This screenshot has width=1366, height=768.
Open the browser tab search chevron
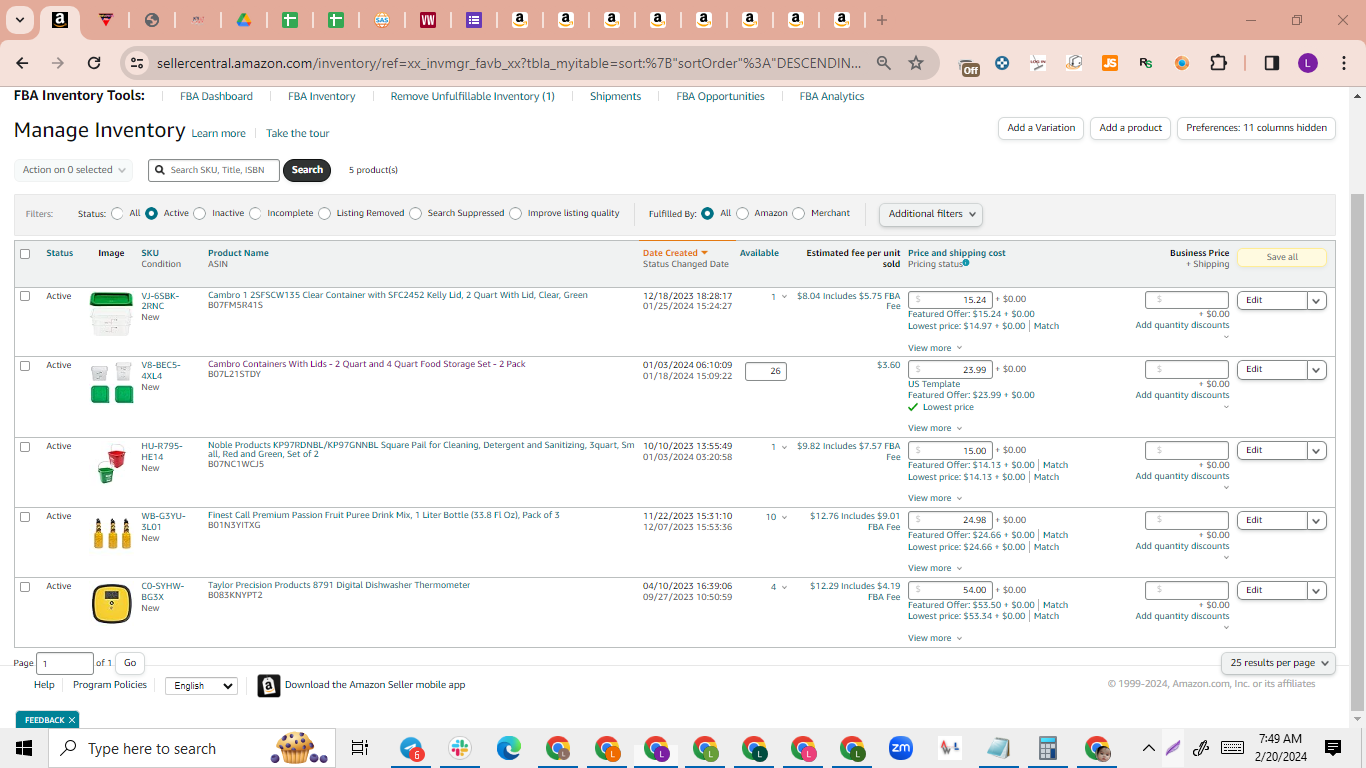point(19,20)
